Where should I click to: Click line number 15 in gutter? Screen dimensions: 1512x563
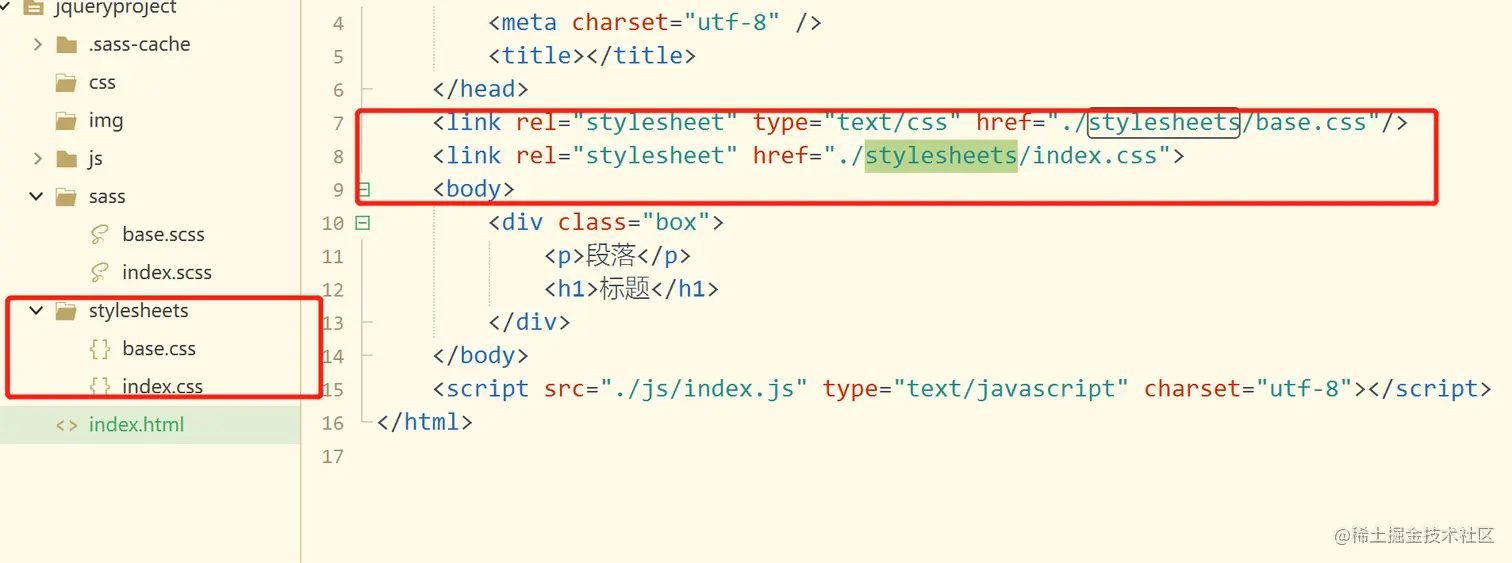pos(333,389)
